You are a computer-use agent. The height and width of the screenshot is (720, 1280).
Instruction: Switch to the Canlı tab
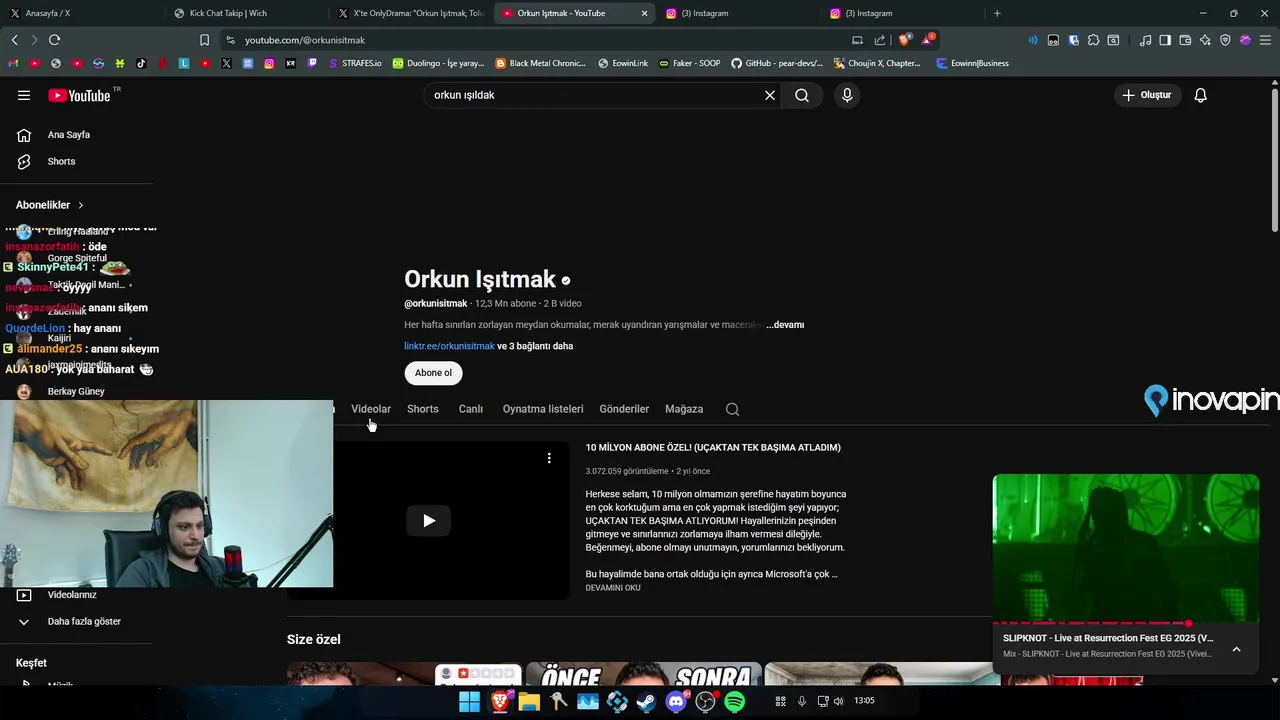pyautogui.click(x=471, y=409)
